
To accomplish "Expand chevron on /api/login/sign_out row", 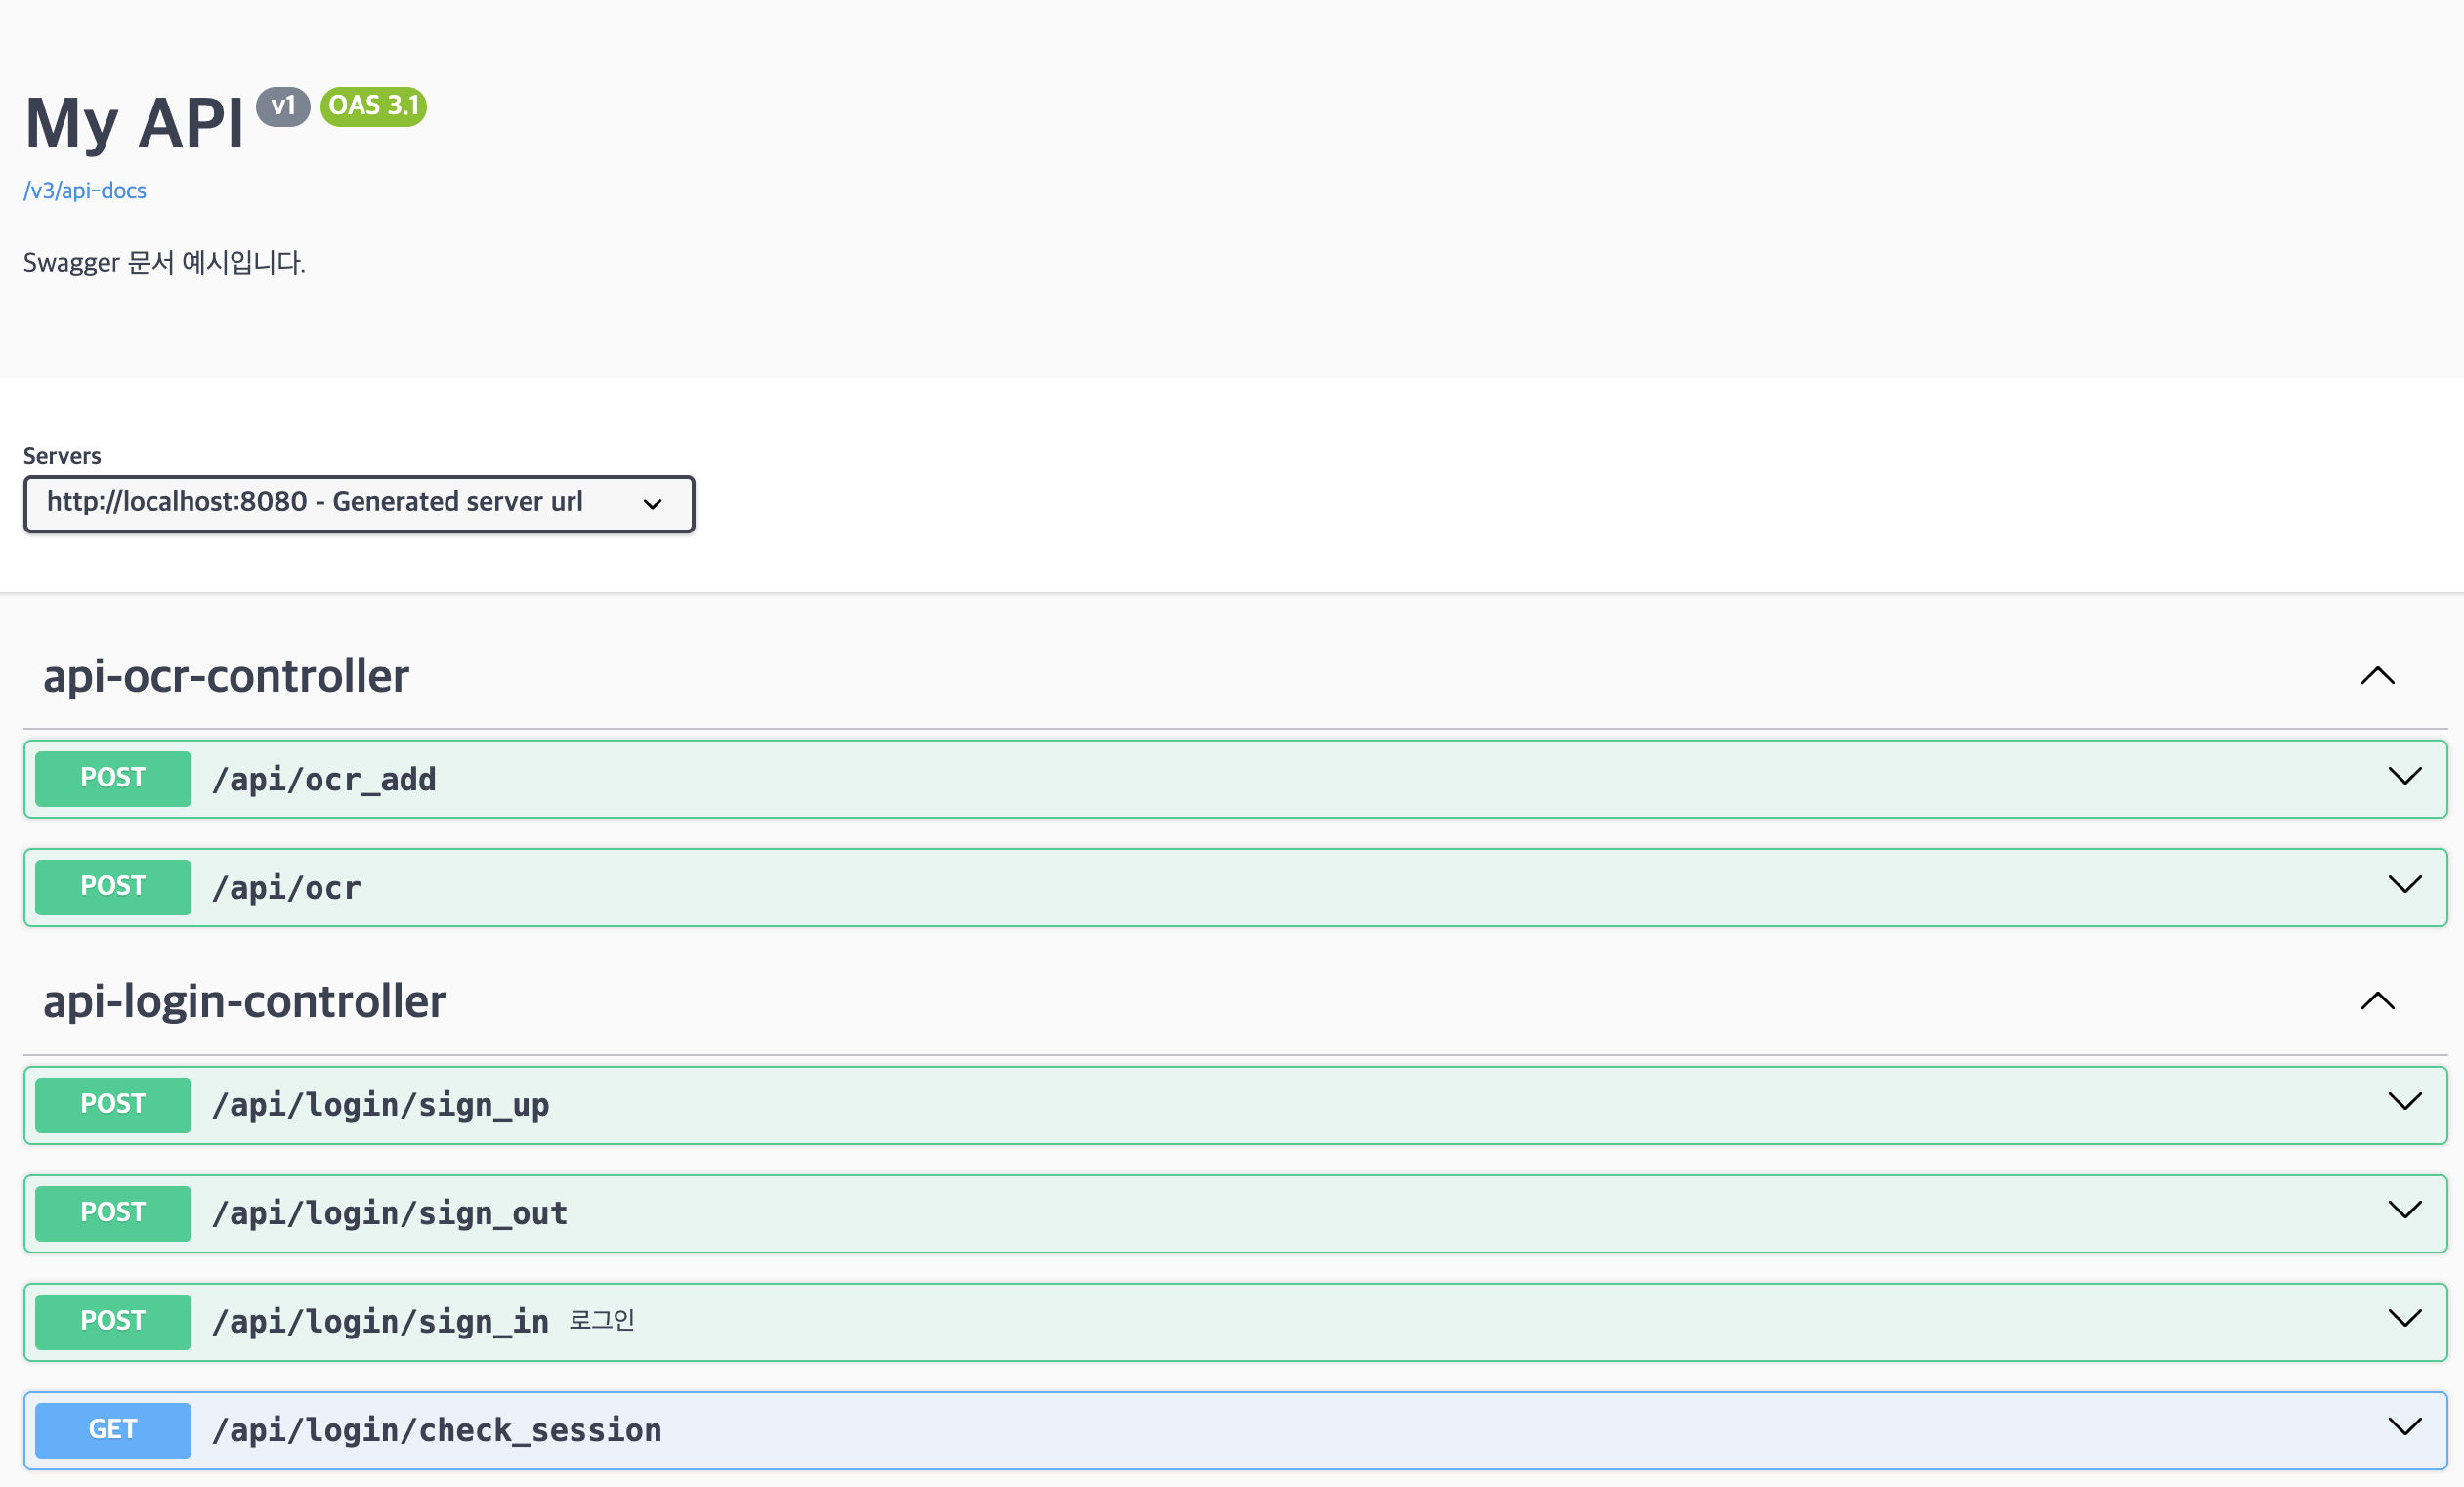I will [2404, 1211].
